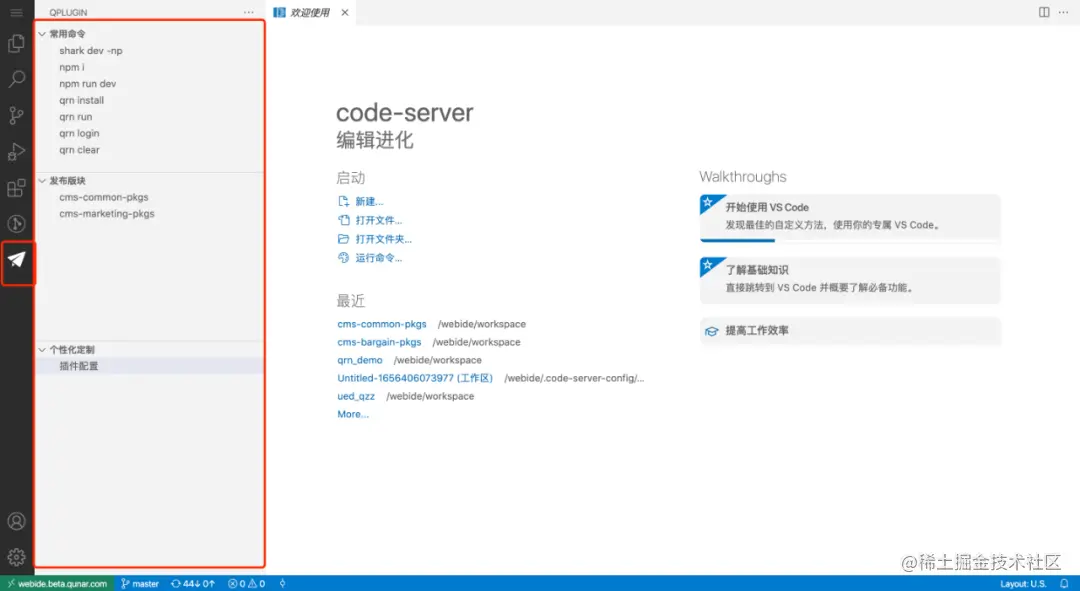Close the 欢迎使用 tab
The height and width of the screenshot is (591, 1080).
coord(345,12)
